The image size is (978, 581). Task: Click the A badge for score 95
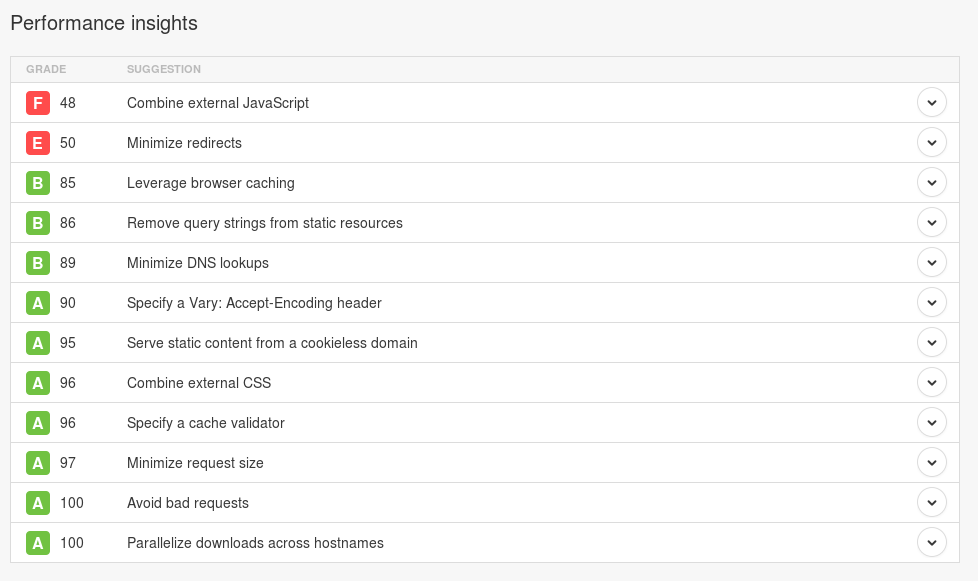click(x=38, y=343)
